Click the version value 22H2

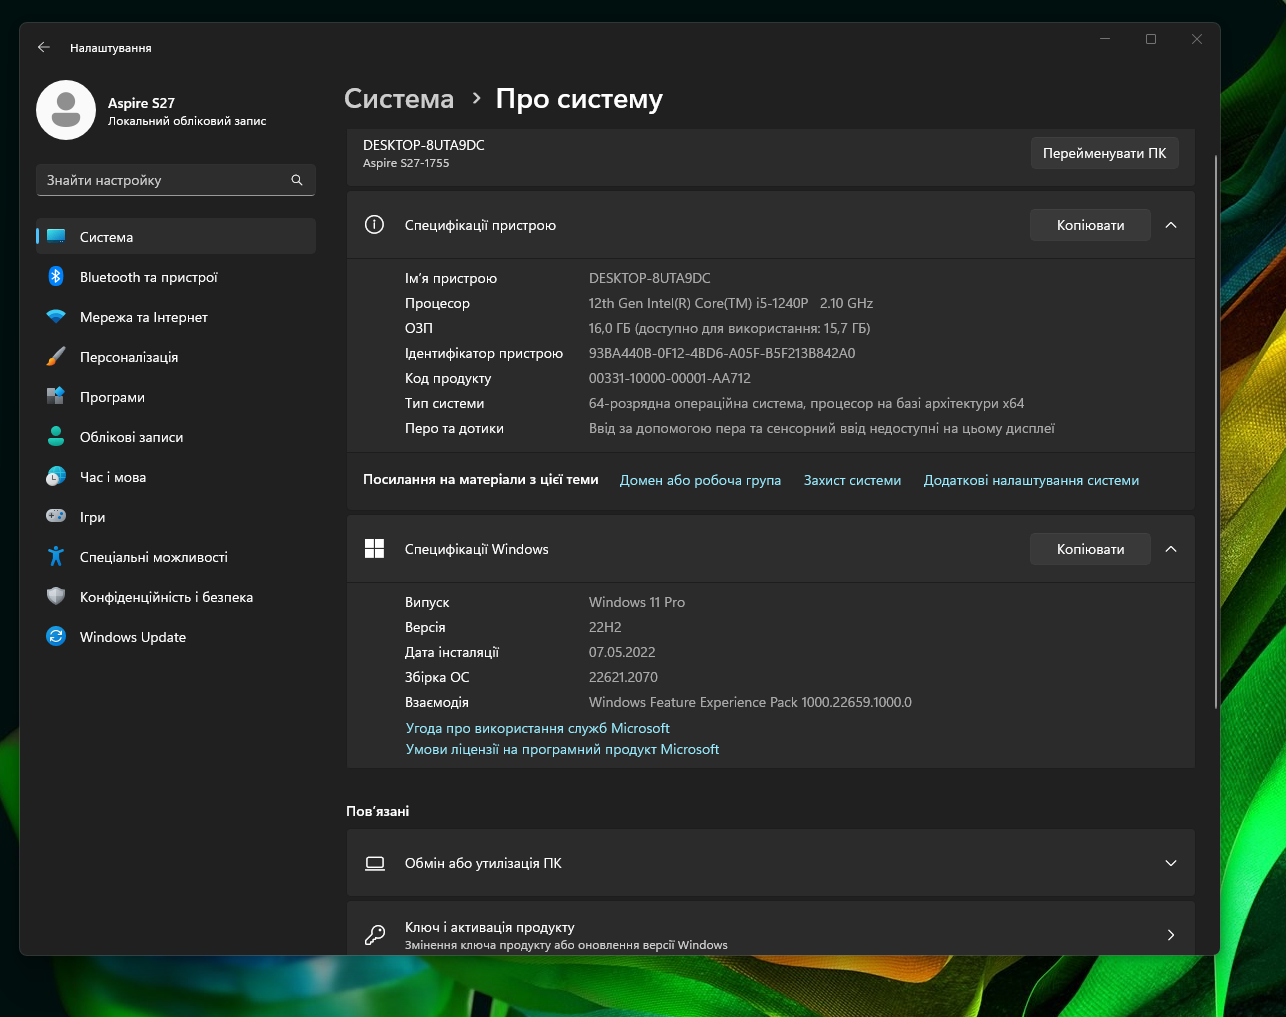[605, 627]
